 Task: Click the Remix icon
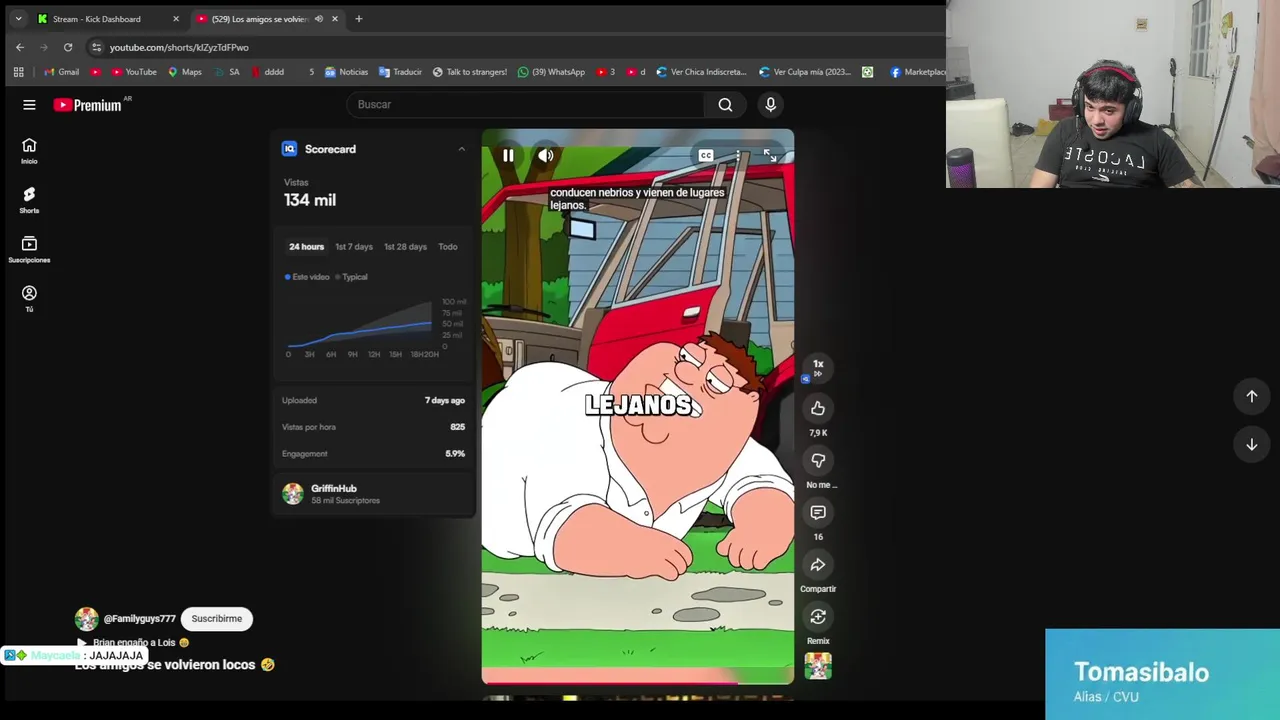click(818, 616)
